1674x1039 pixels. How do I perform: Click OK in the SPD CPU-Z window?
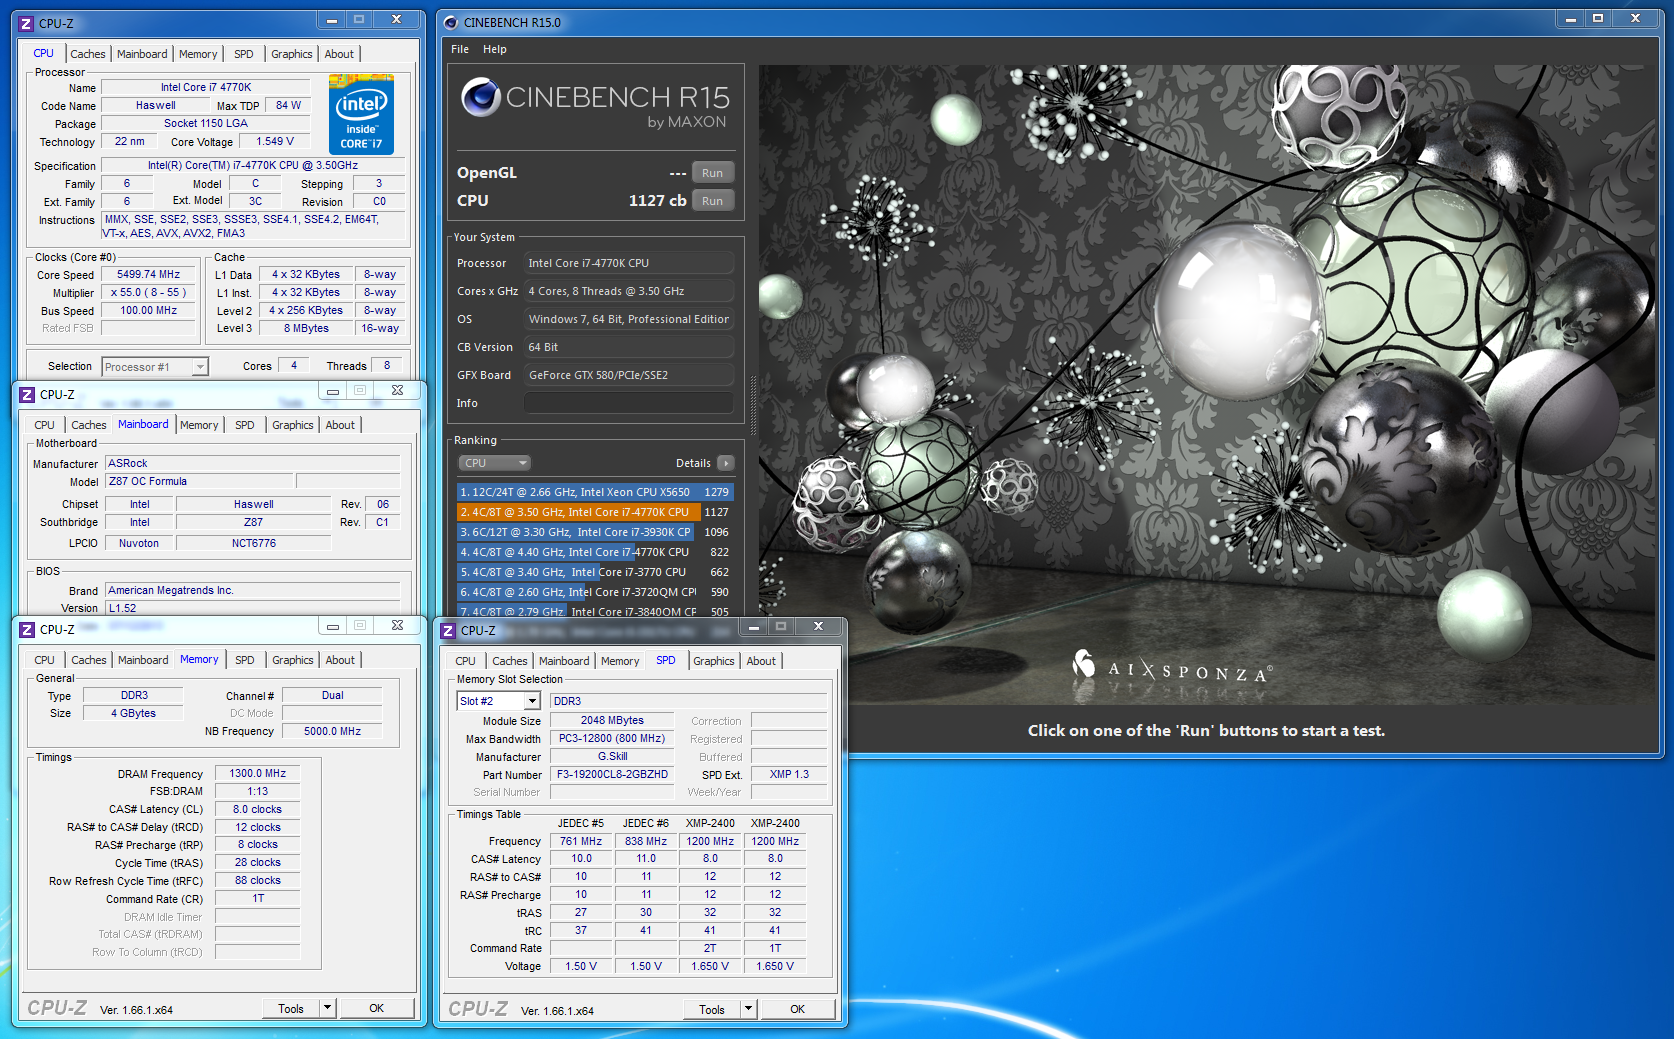798,1009
